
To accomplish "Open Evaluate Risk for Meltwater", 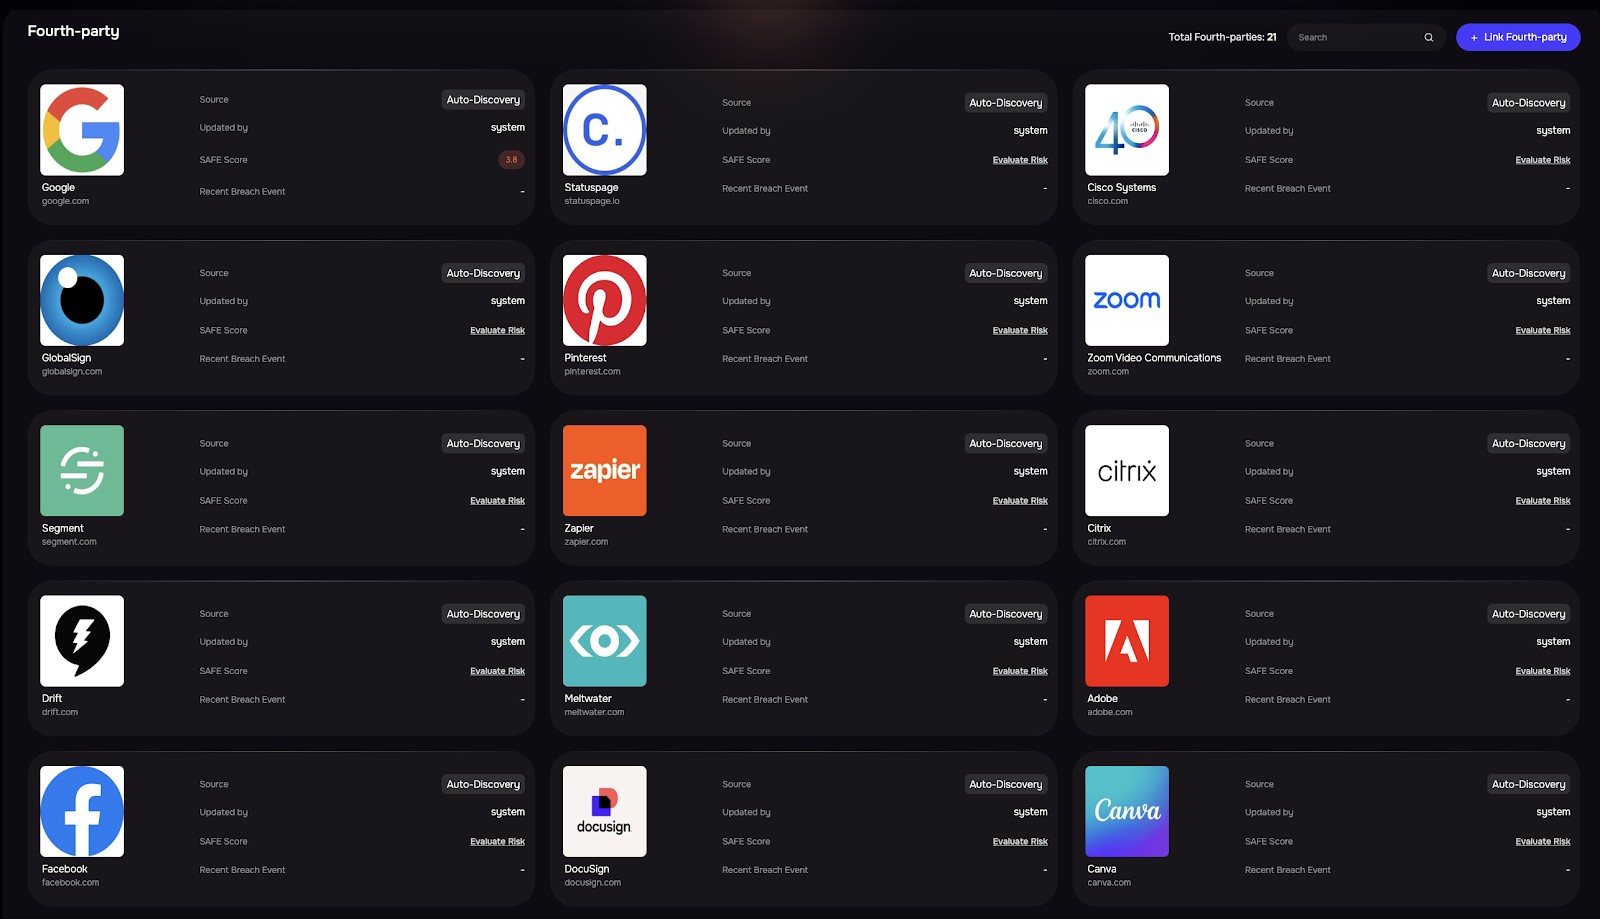I will pyautogui.click(x=1020, y=671).
